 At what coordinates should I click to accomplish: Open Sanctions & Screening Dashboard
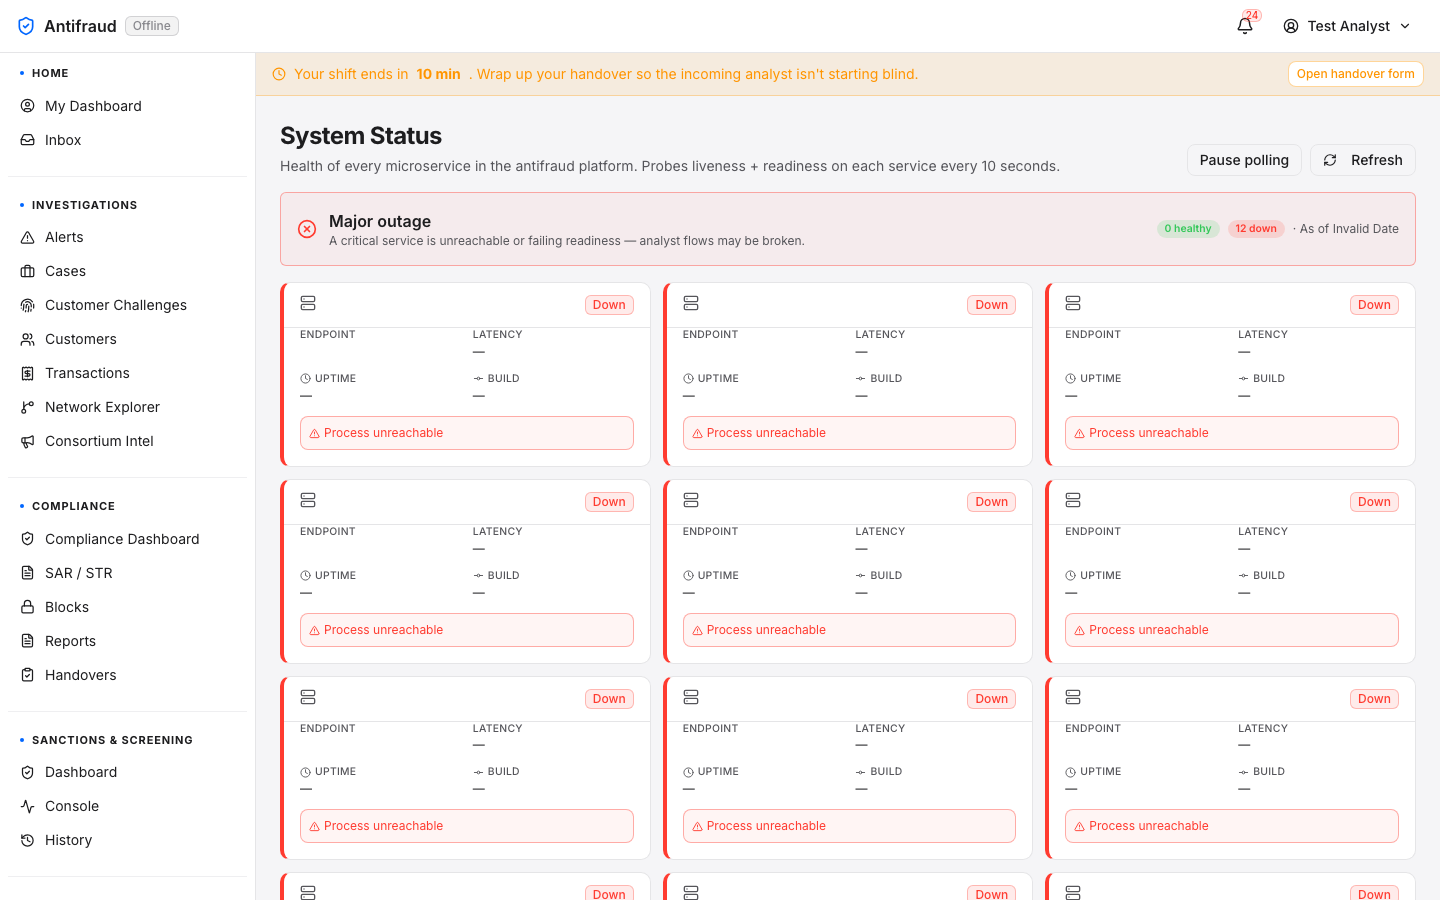127,772
